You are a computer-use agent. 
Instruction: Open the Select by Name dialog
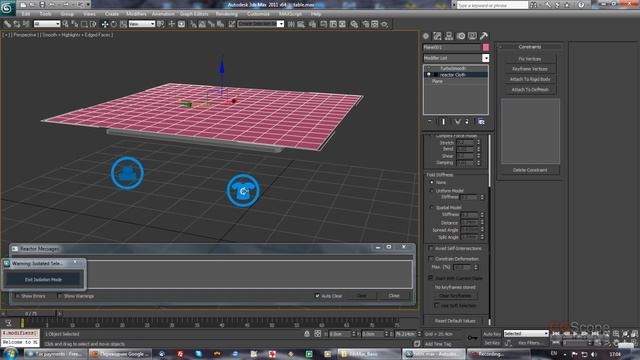pos(75,24)
